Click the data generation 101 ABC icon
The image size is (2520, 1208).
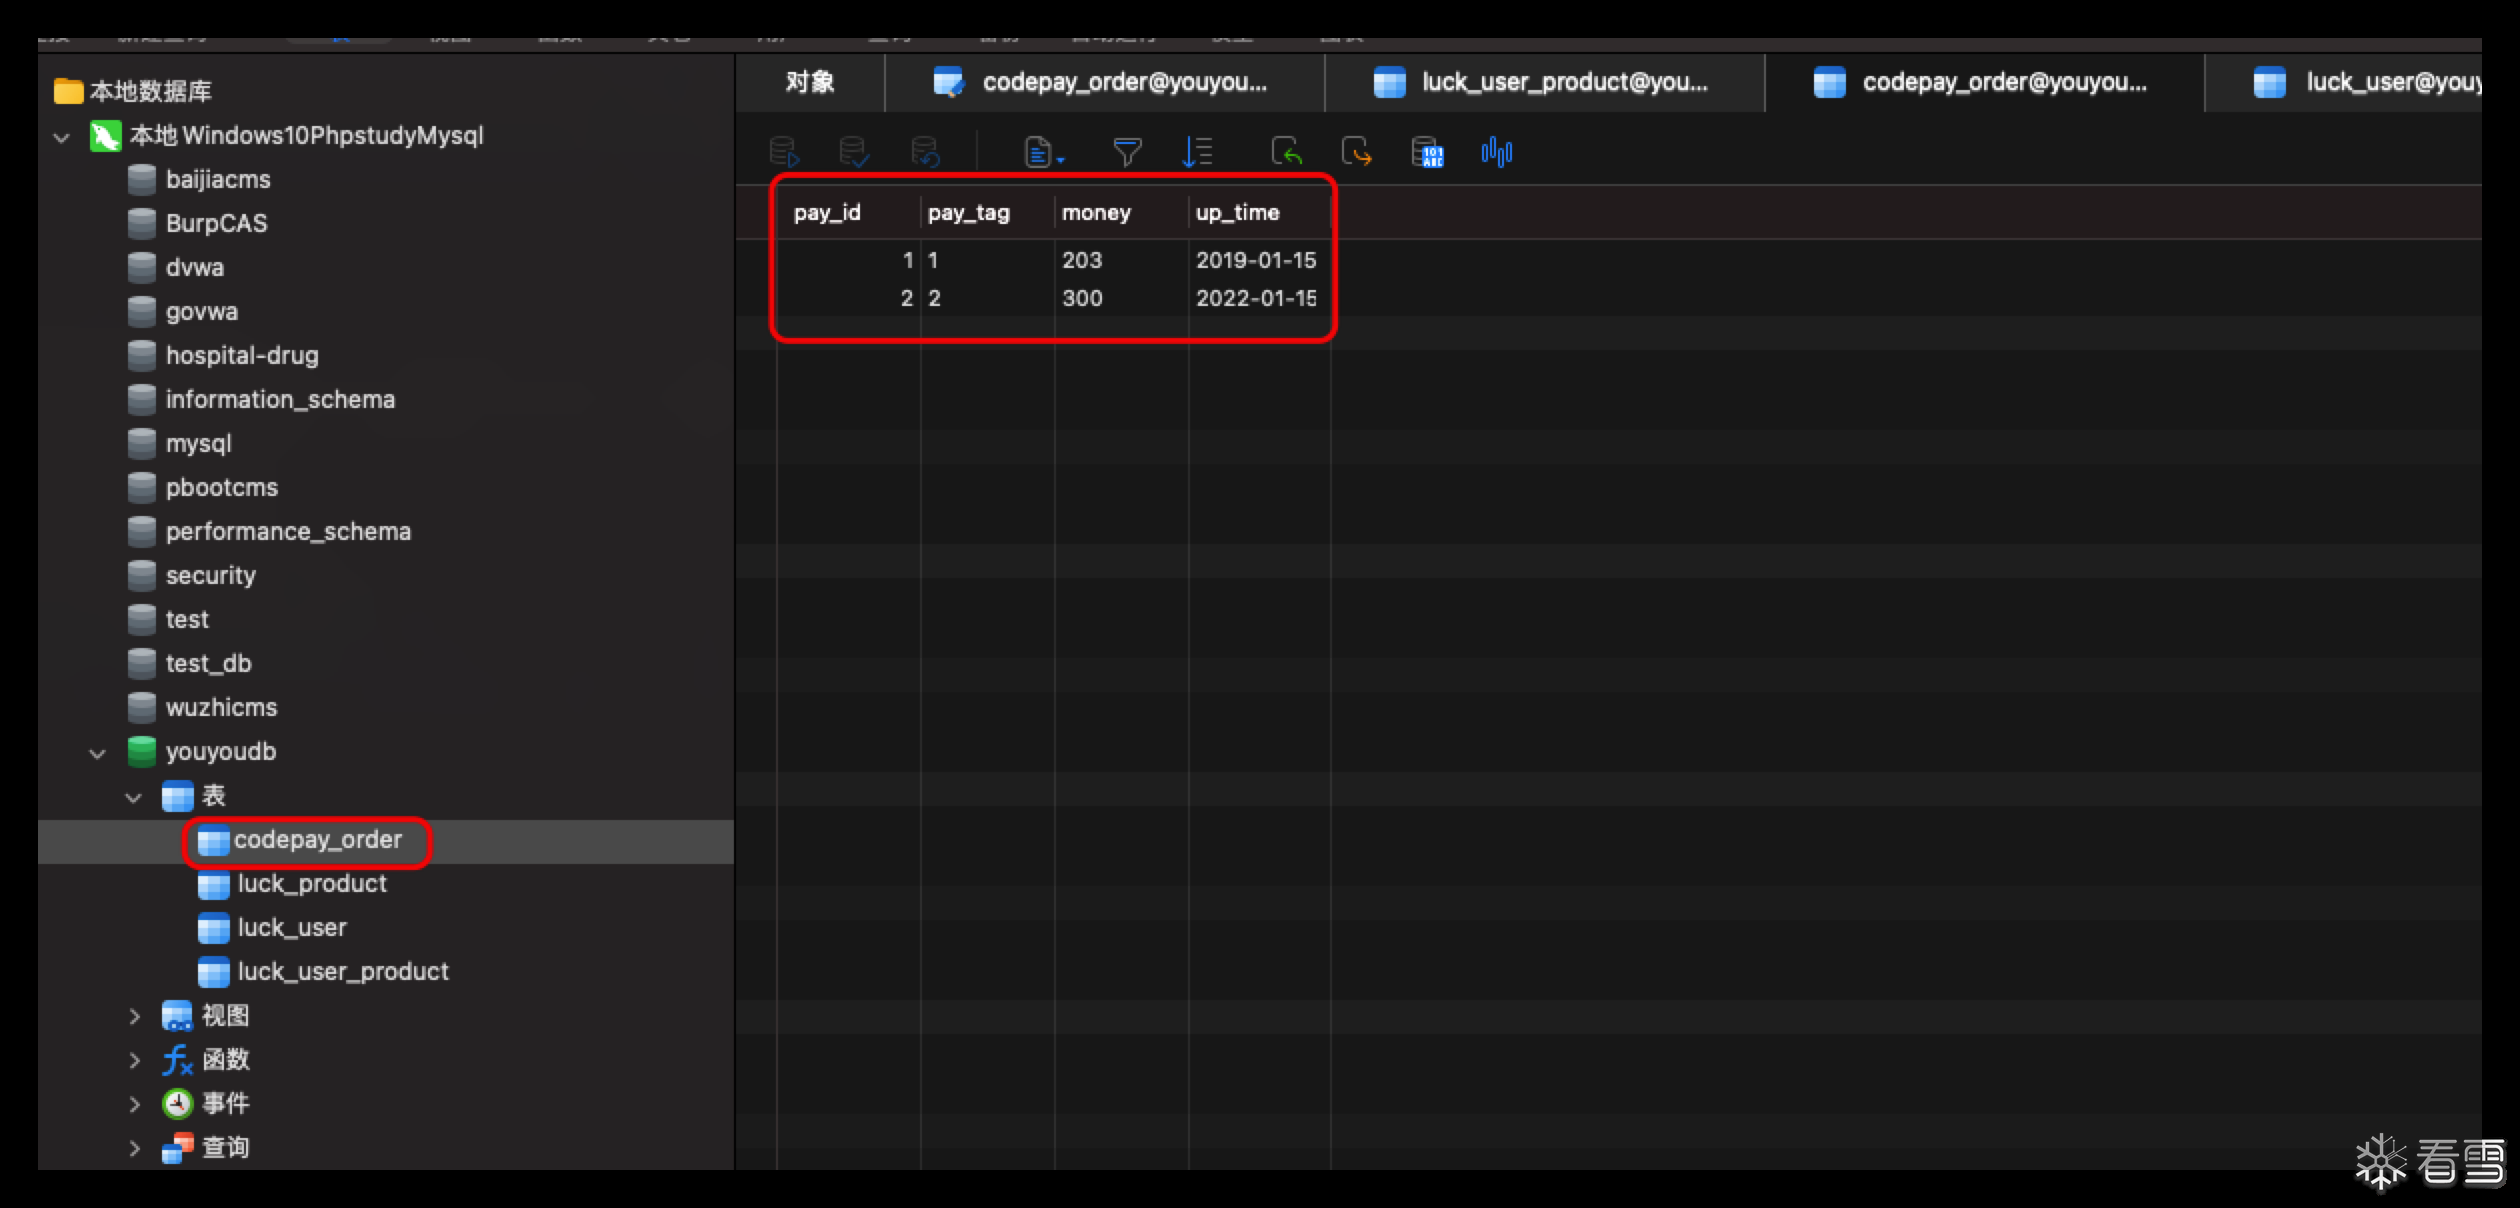[1427, 152]
